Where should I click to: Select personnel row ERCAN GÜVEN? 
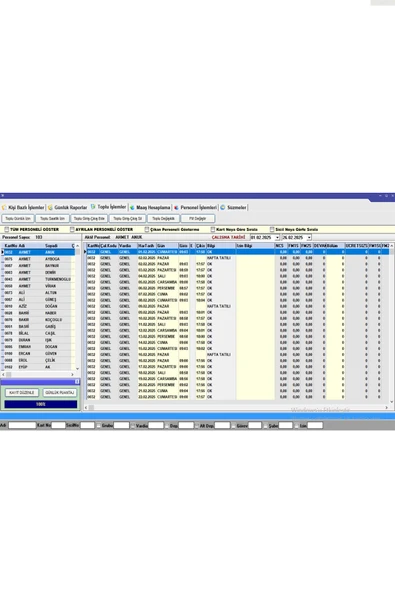[39, 354]
